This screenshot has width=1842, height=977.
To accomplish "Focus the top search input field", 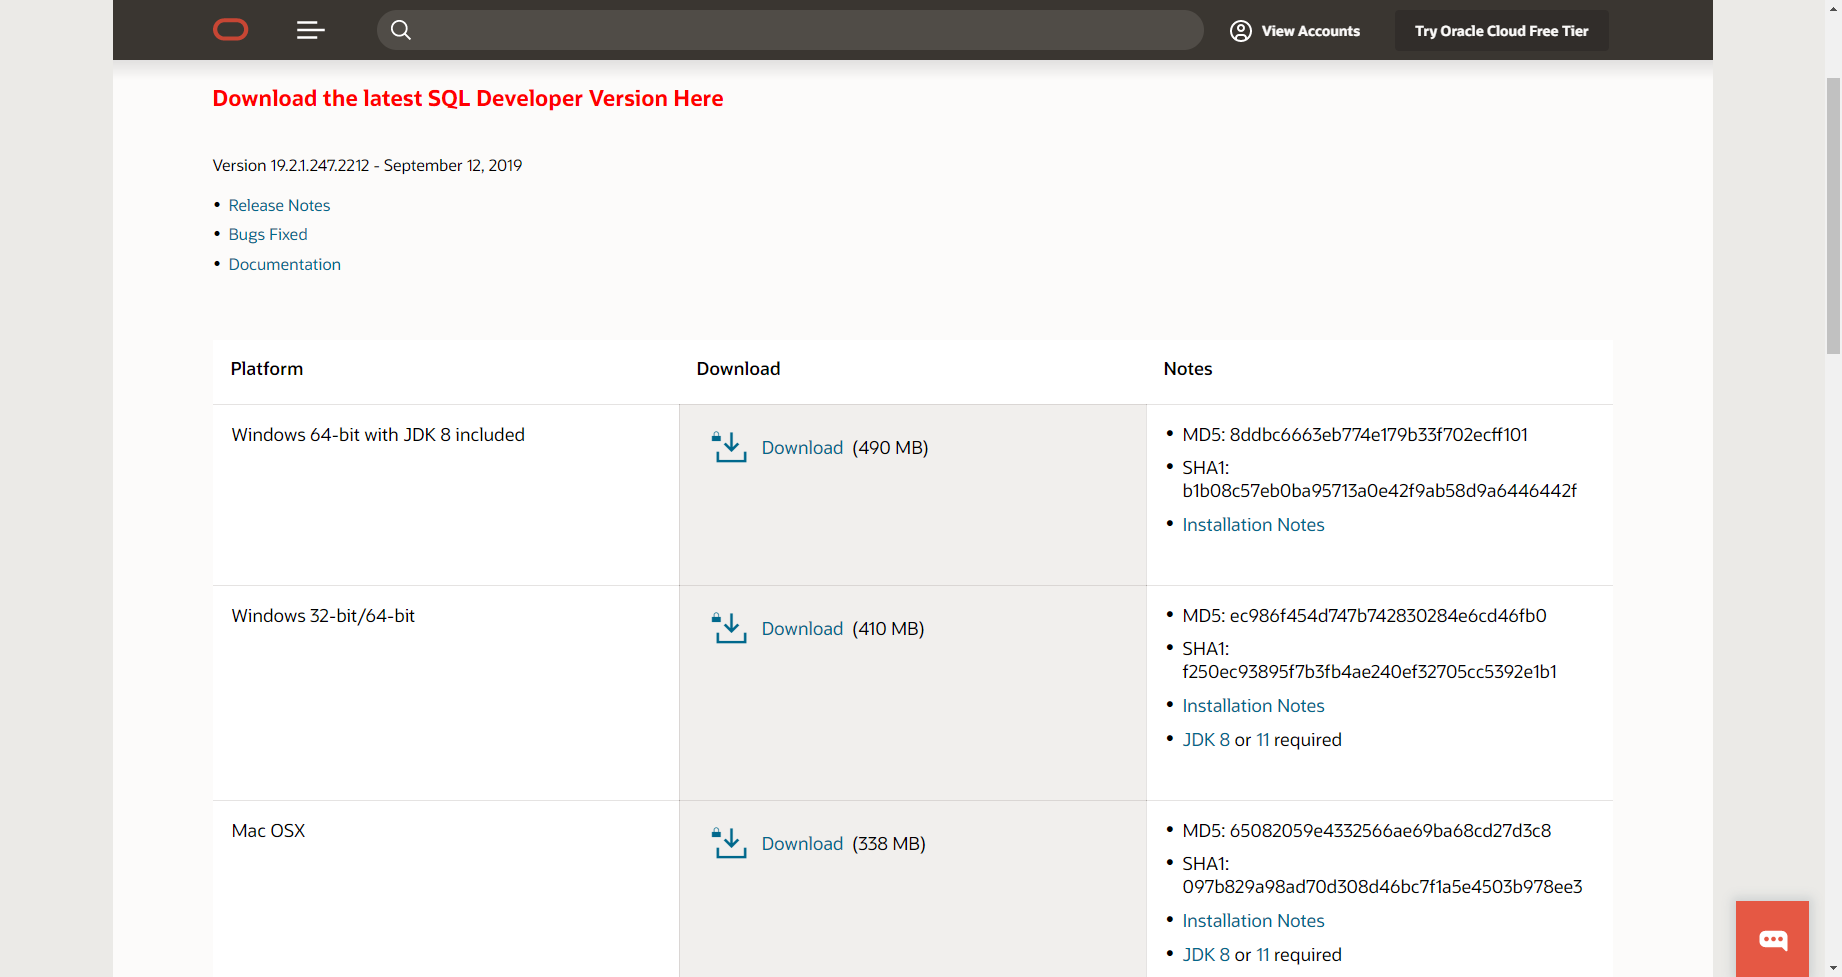I will pos(790,30).
